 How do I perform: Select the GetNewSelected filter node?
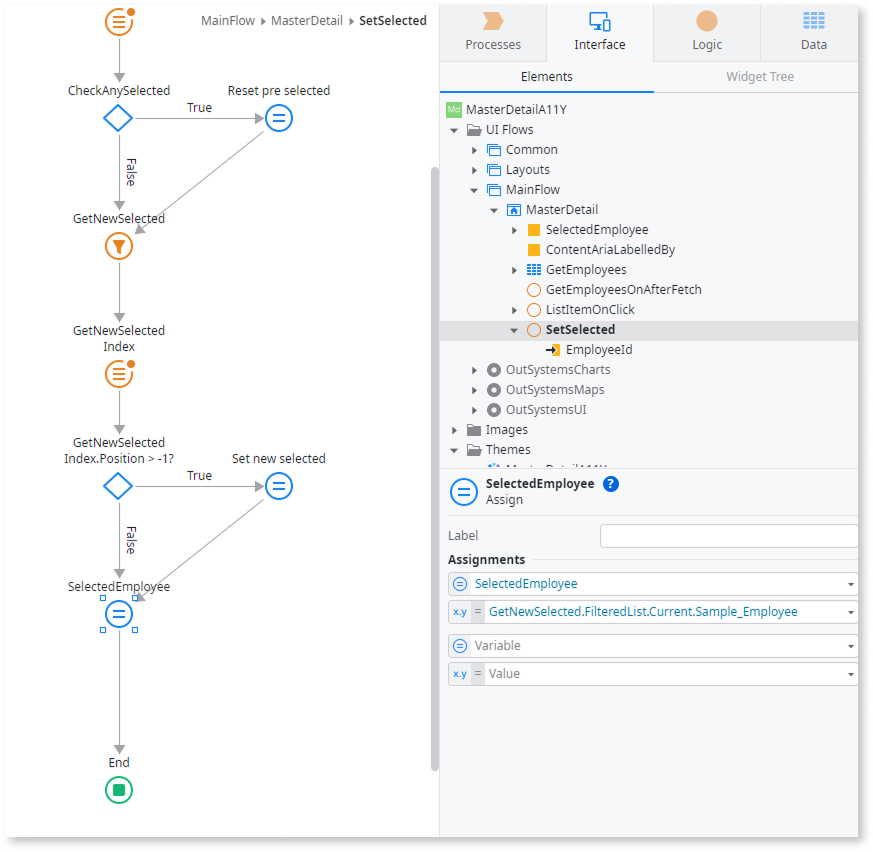point(119,246)
